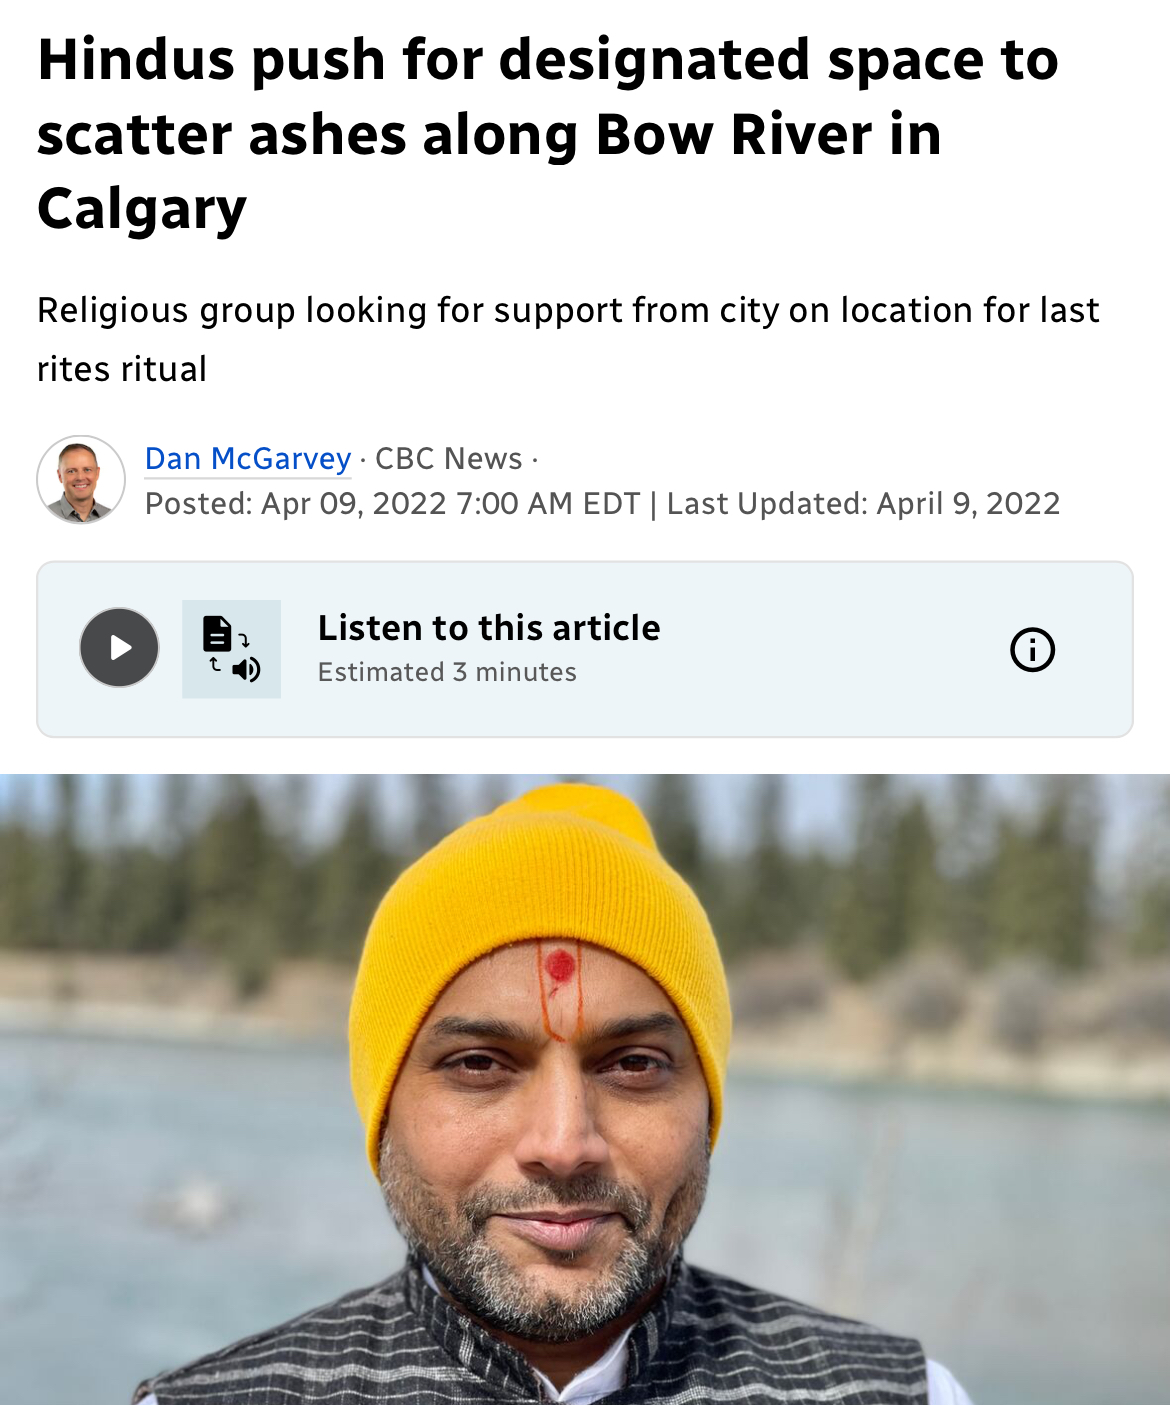Click the listen audio player panel
Viewport: 1170px width, 1405px height.
pos(585,649)
